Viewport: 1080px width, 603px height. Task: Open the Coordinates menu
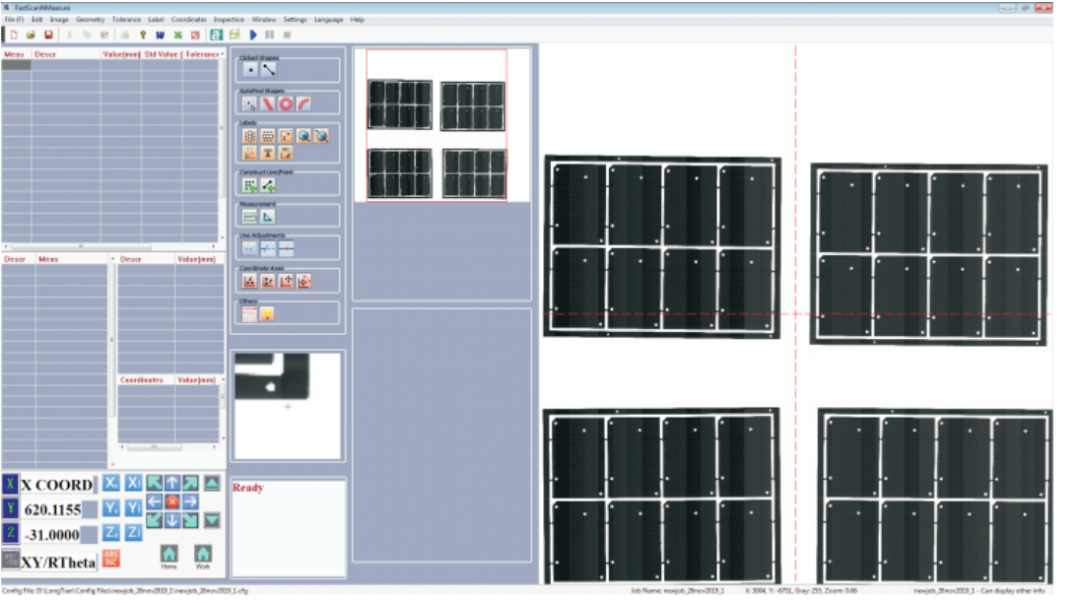tap(189, 19)
